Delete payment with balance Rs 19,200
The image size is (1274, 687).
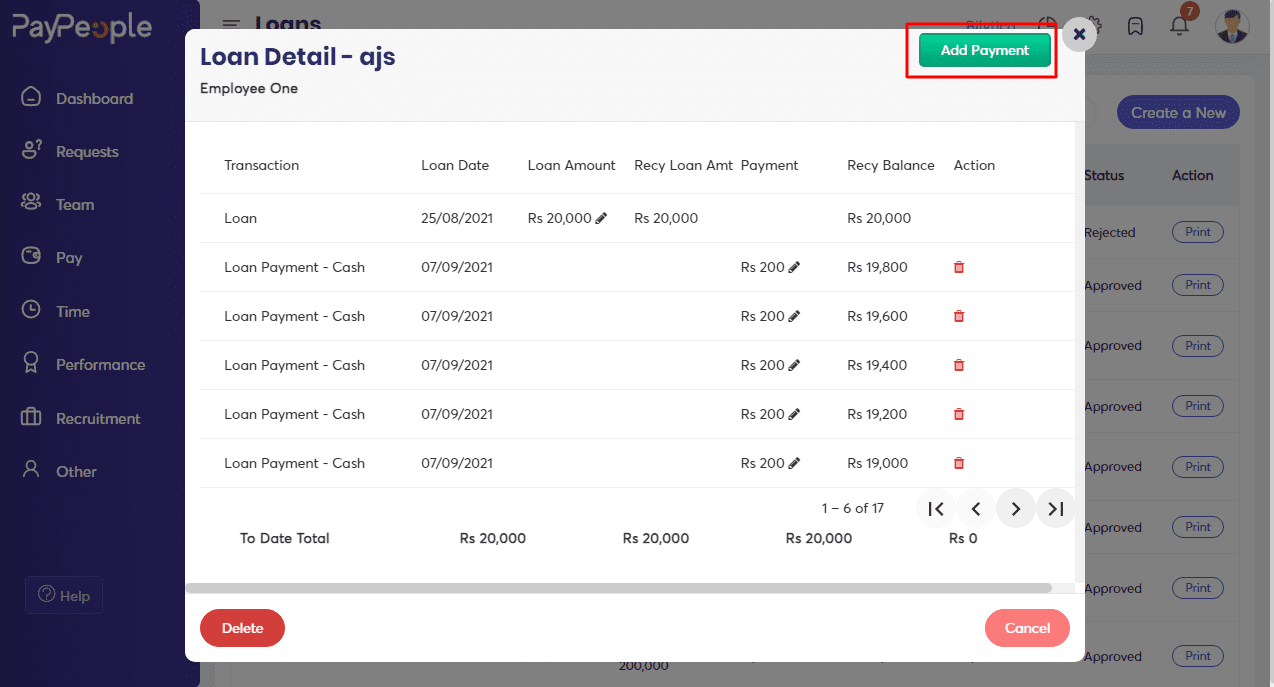point(959,414)
